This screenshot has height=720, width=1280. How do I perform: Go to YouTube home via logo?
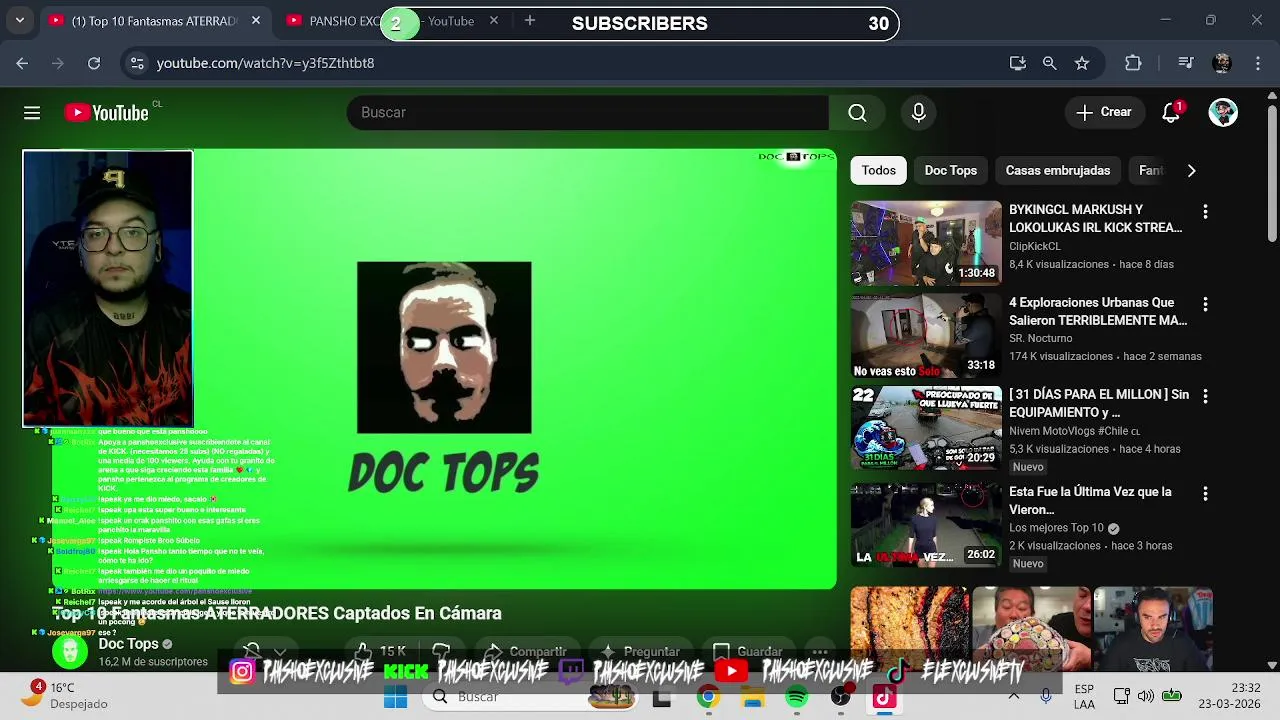[107, 113]
